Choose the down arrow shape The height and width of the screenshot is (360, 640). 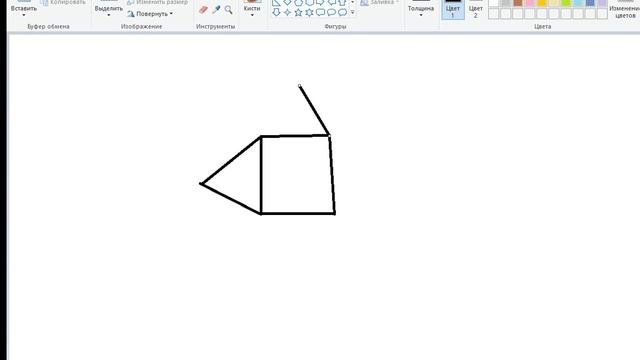point(276,12)
